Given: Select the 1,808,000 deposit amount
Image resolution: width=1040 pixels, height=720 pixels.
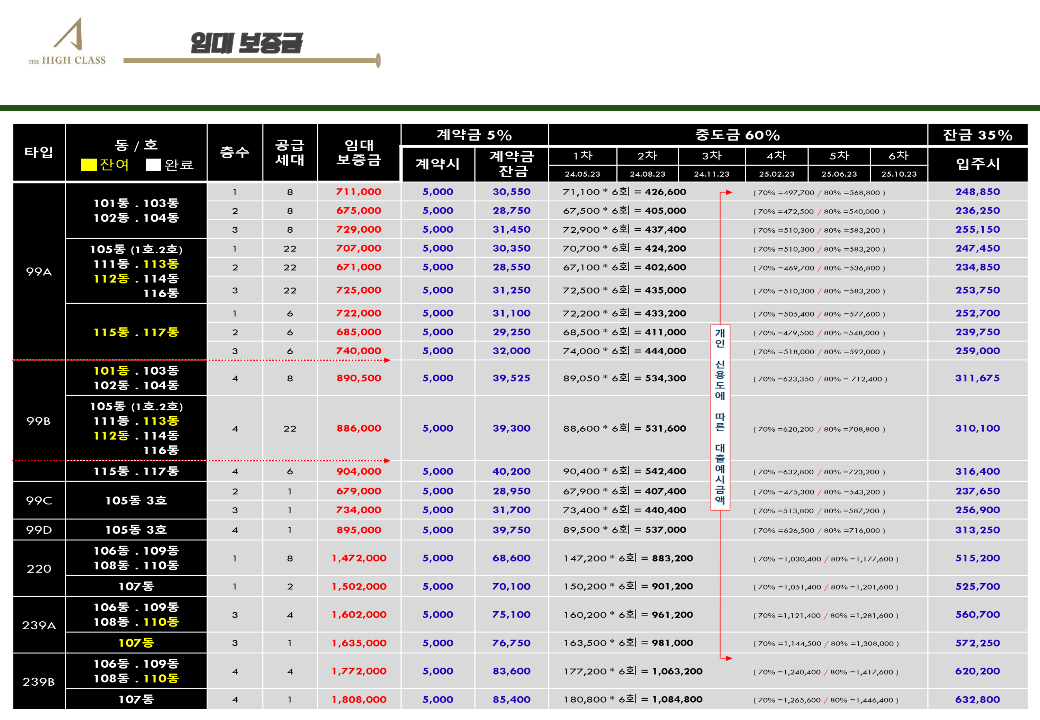Looking at the screenshot, I should (359, 700).
